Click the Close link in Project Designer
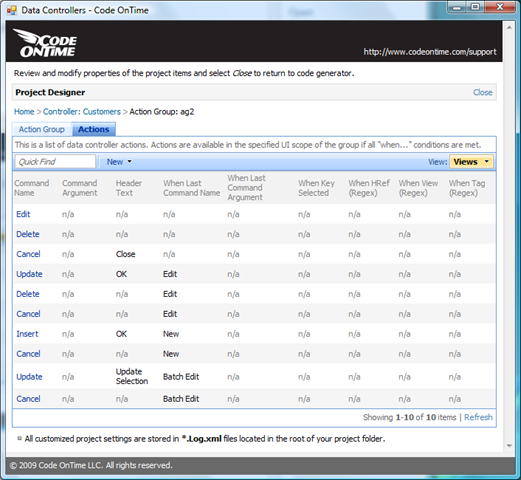 [482, 92]
